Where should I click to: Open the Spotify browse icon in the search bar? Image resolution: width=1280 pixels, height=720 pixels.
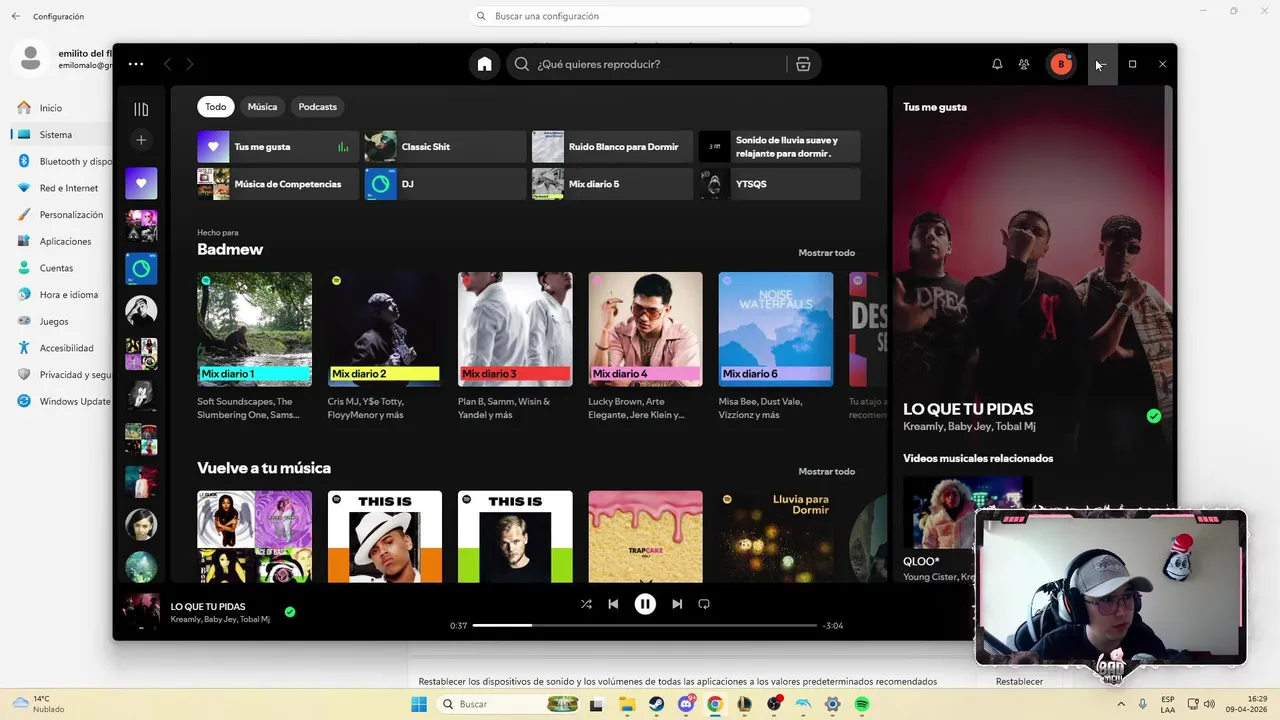803,64
